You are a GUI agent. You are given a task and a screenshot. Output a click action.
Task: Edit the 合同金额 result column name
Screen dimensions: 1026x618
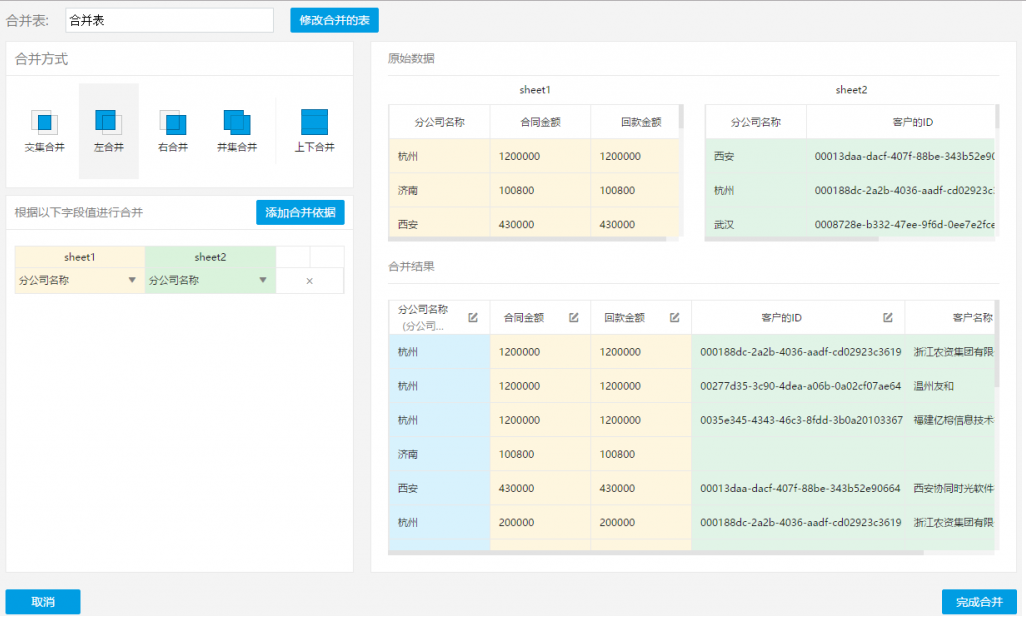[x=574, y=318]
